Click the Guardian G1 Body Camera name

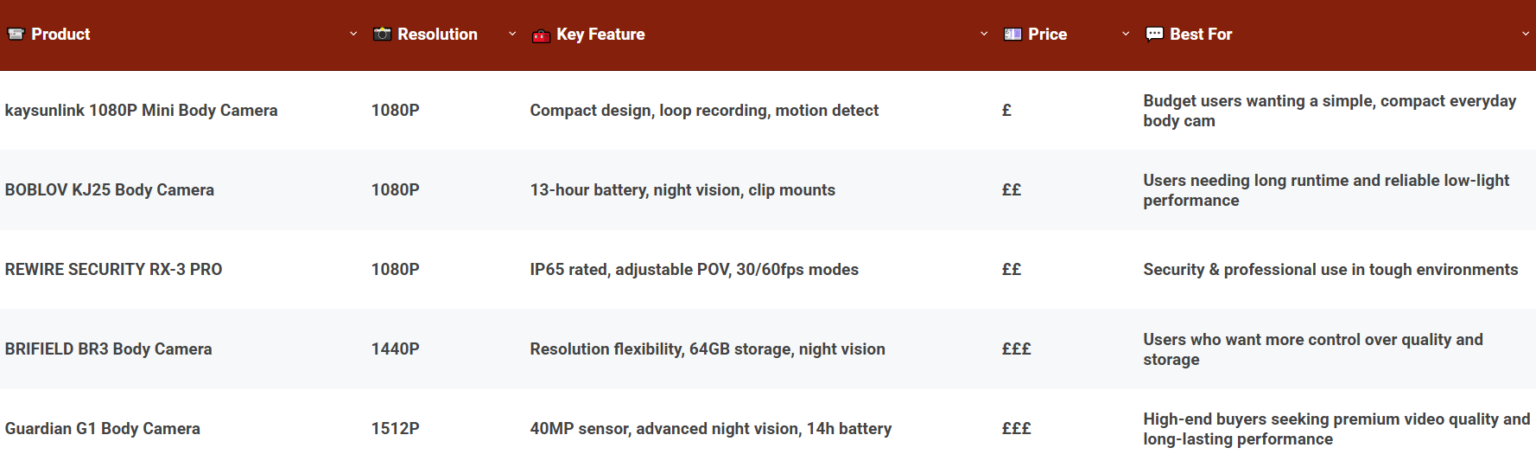click(102, 428)
